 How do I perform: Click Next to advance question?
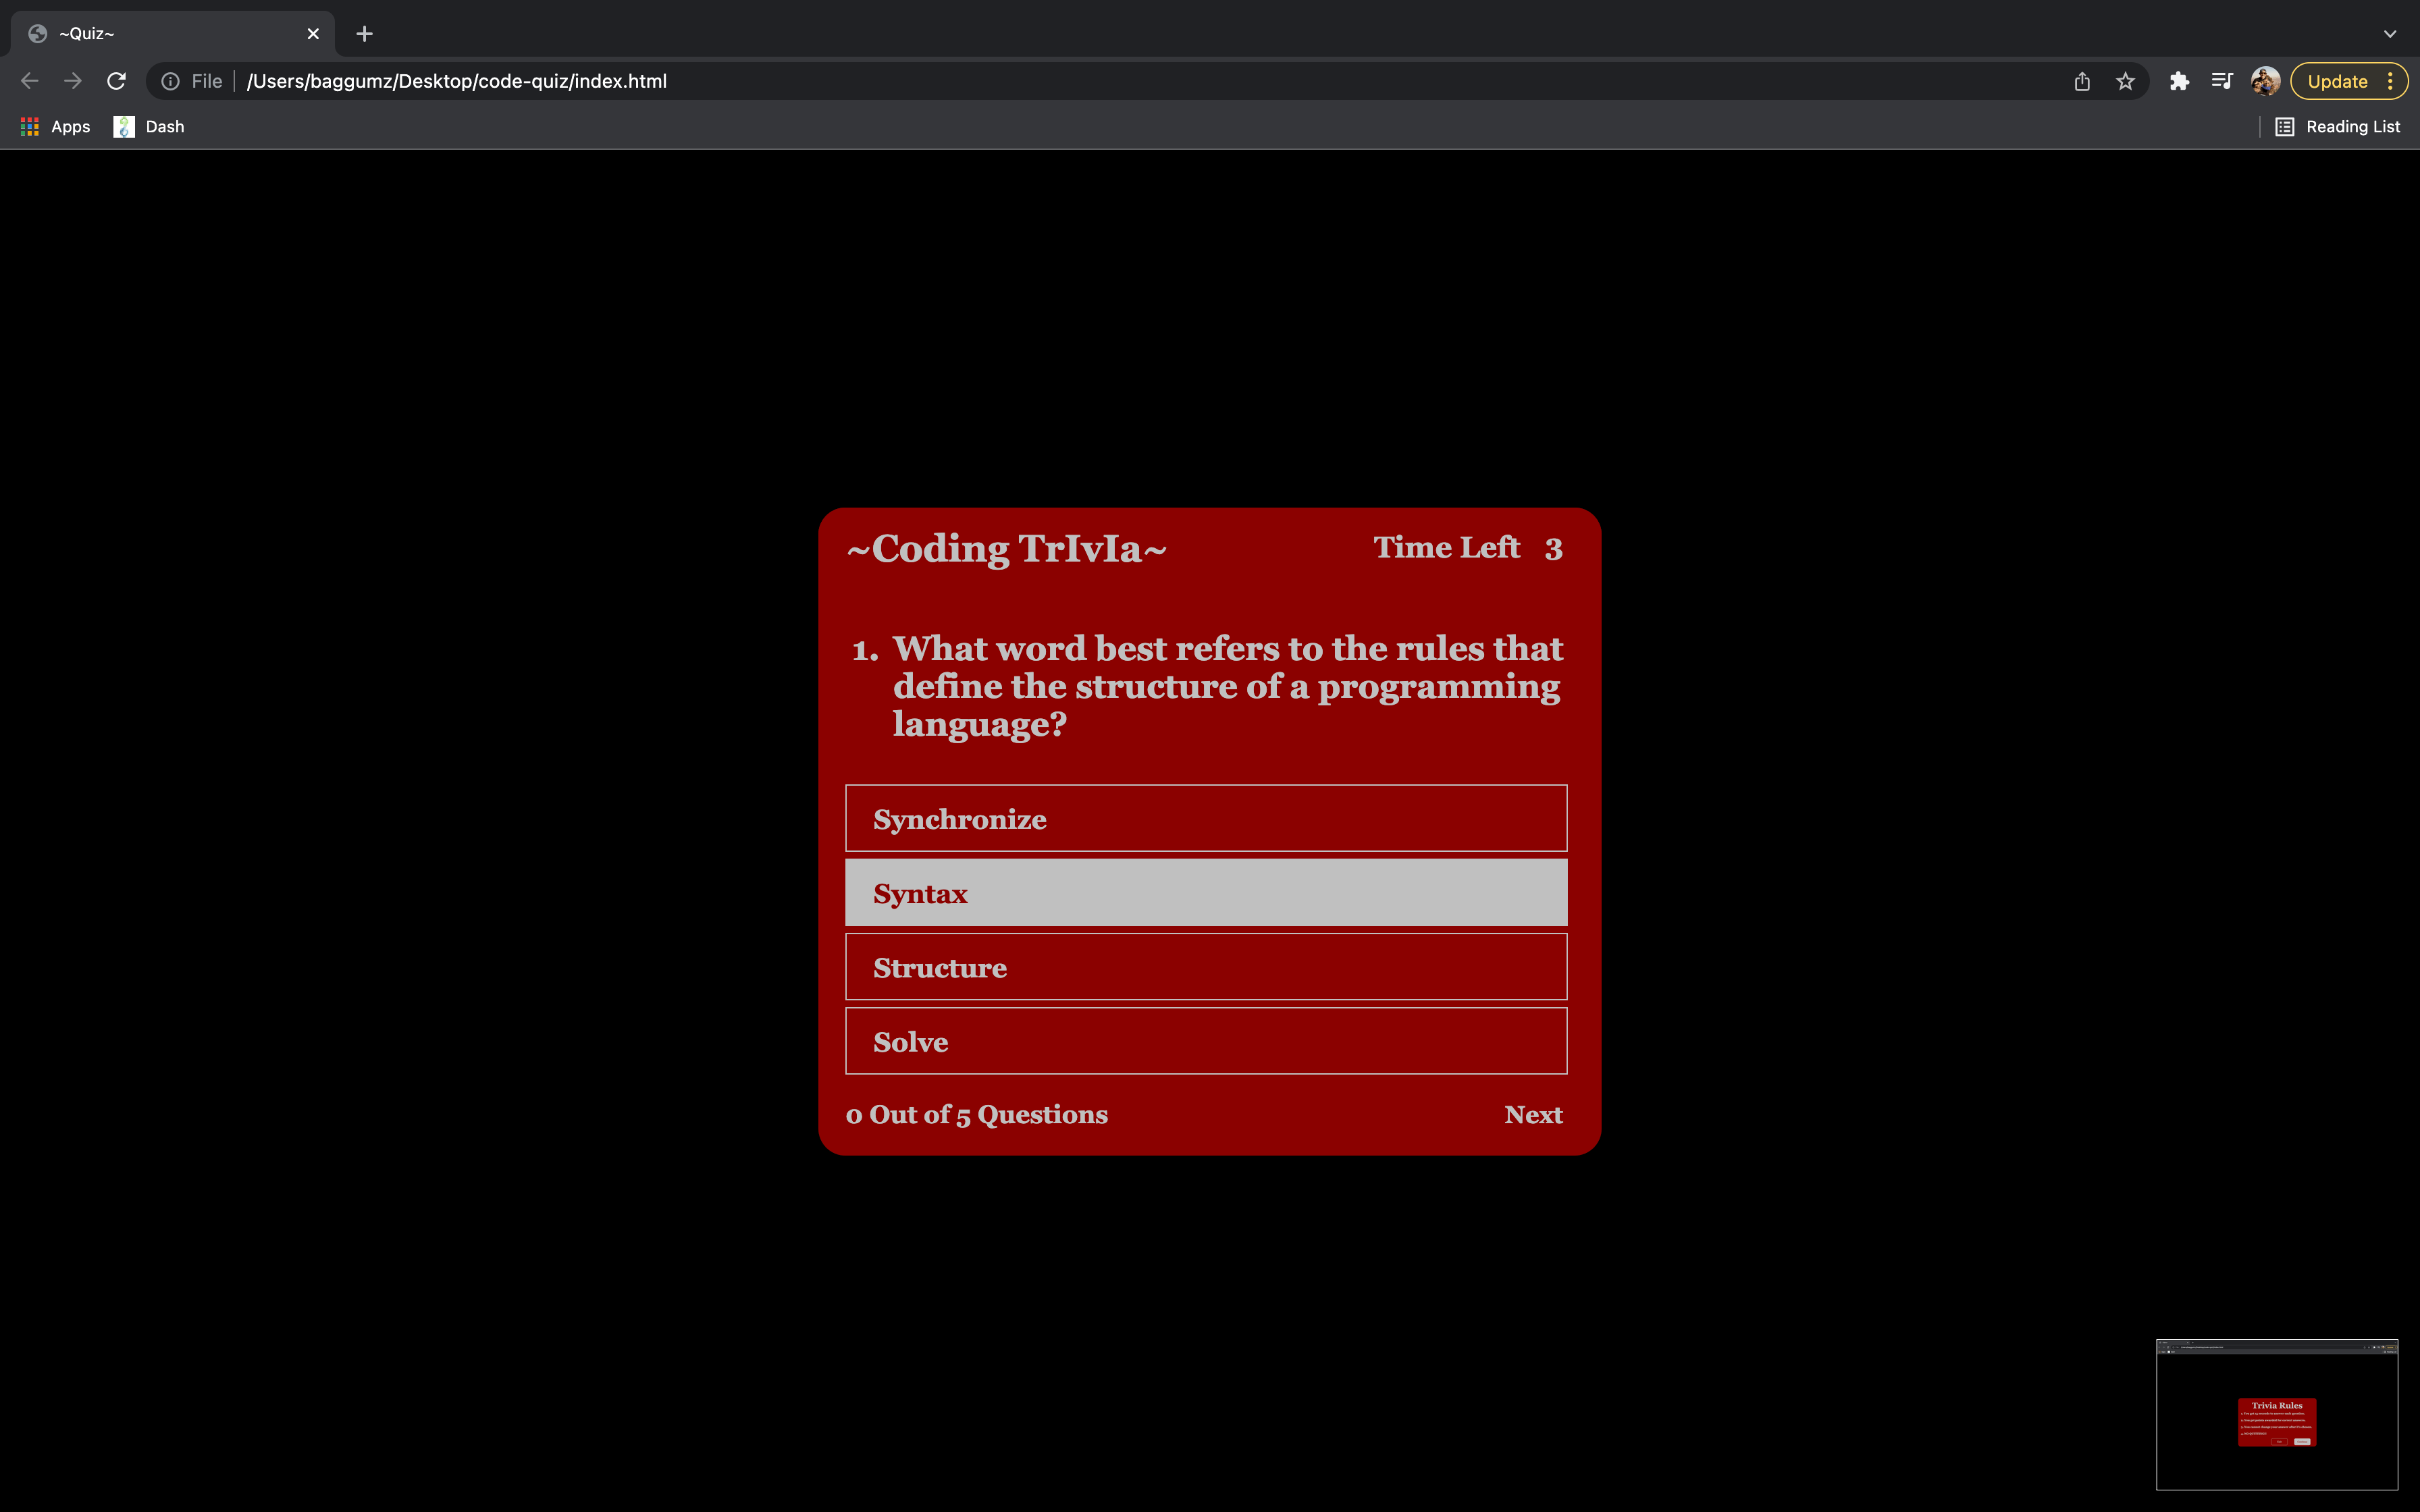[1532, 1114]
